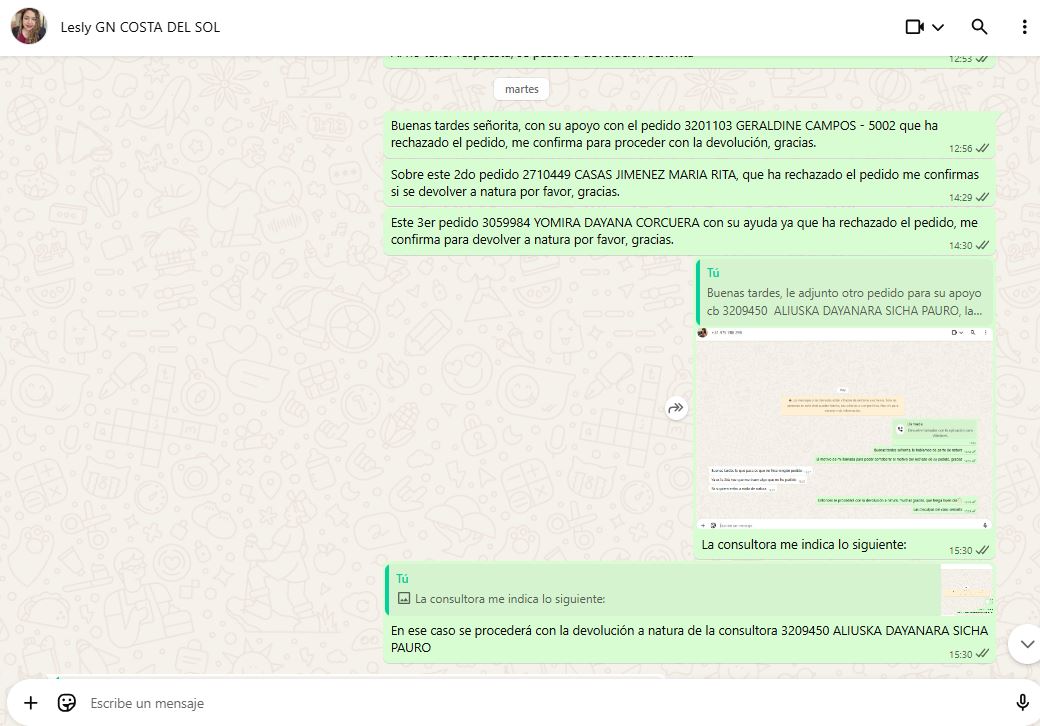This screenshot has height=726, width=1040.
Task: Open contact info via Lesly GN COSTA DEL SOL name
Action: [140, 27]
